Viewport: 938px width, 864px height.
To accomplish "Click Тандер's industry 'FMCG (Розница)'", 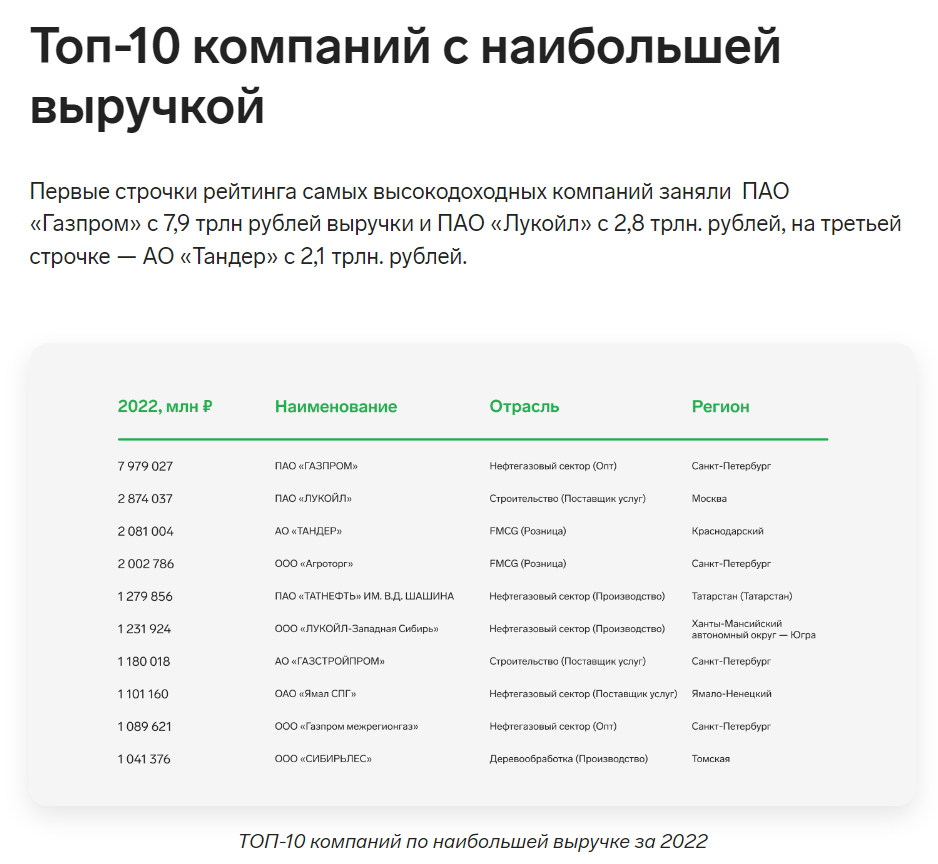I will click(x=528, y=531).
